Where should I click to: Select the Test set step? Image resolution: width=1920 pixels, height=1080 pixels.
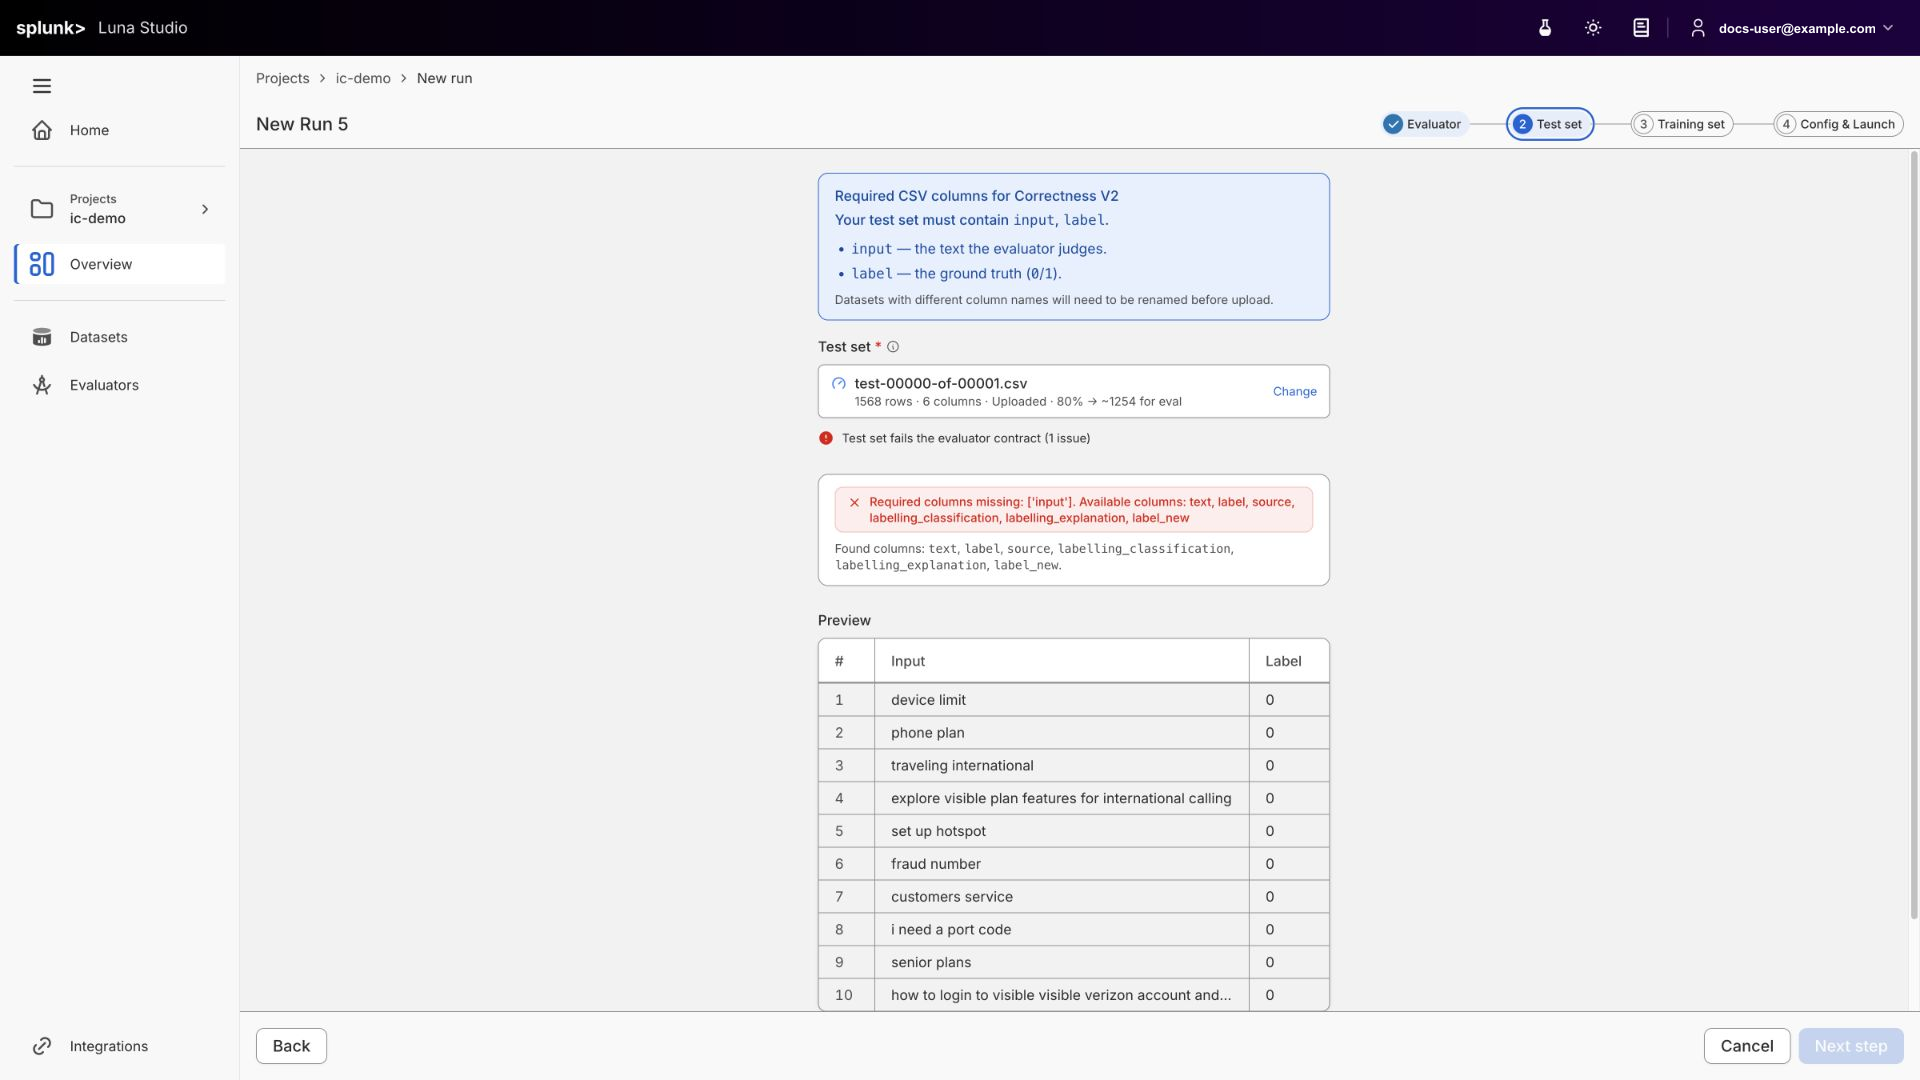(x=1549, y=124)
